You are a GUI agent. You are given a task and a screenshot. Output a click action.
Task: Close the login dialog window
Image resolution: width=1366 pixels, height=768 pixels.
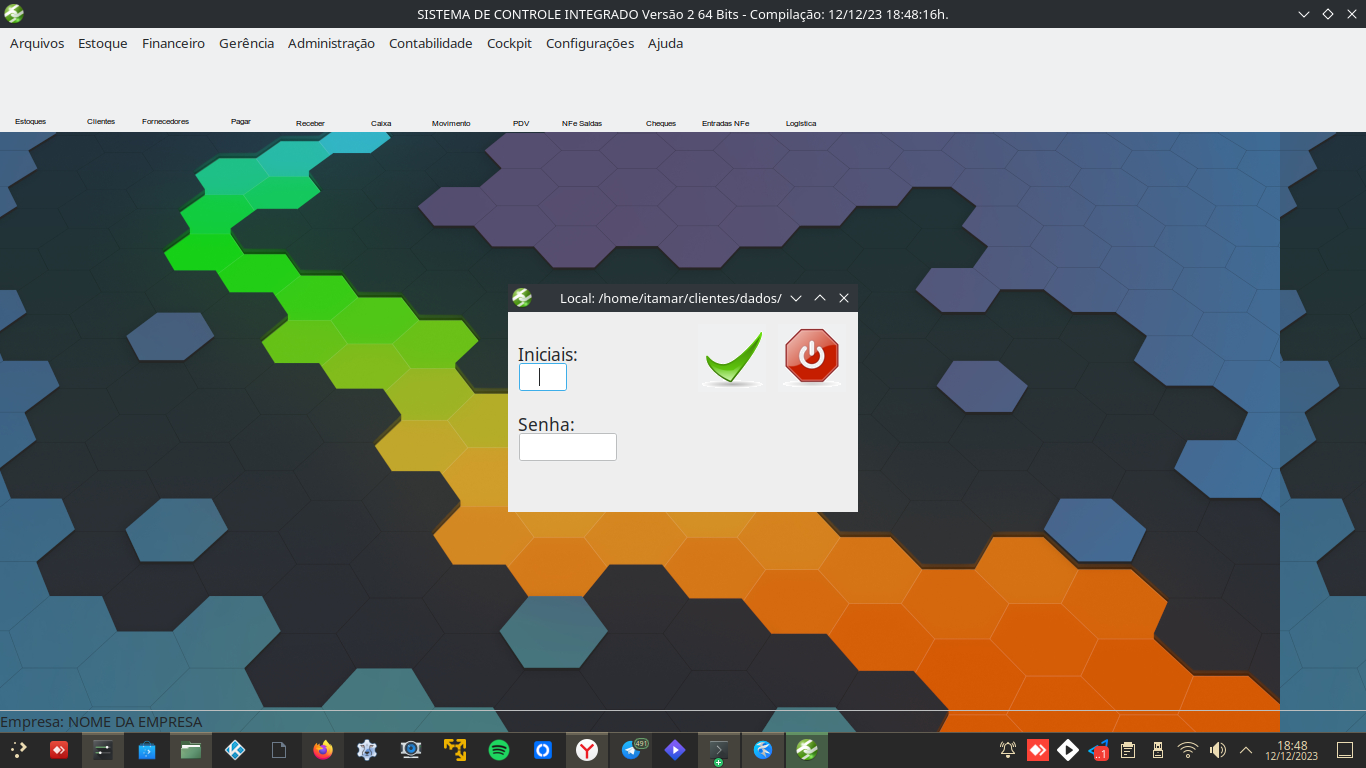[x=844, y=298]
